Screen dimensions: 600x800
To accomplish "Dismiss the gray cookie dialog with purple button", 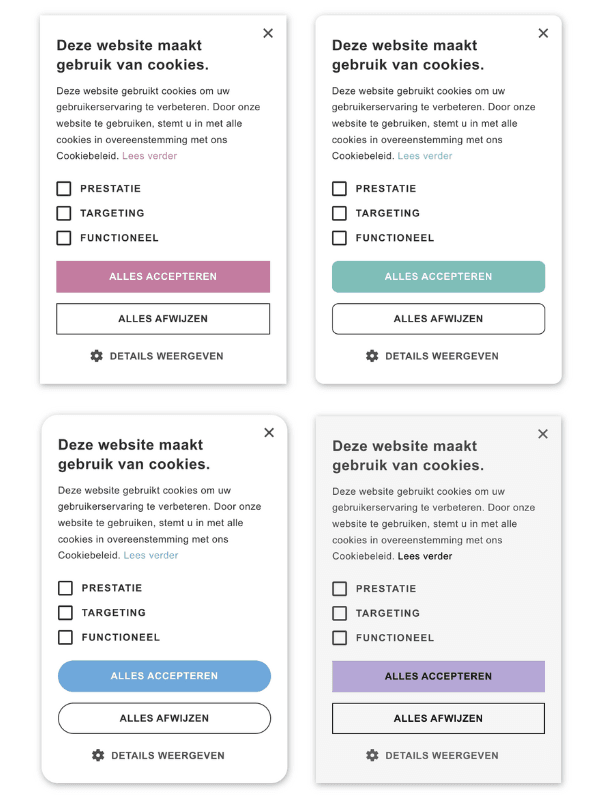I will (543, 434).
